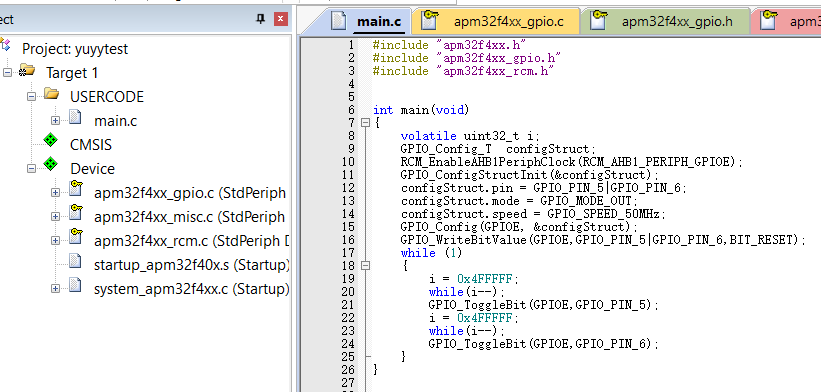Collapse the while loop fold at line 18

[365, 265]
